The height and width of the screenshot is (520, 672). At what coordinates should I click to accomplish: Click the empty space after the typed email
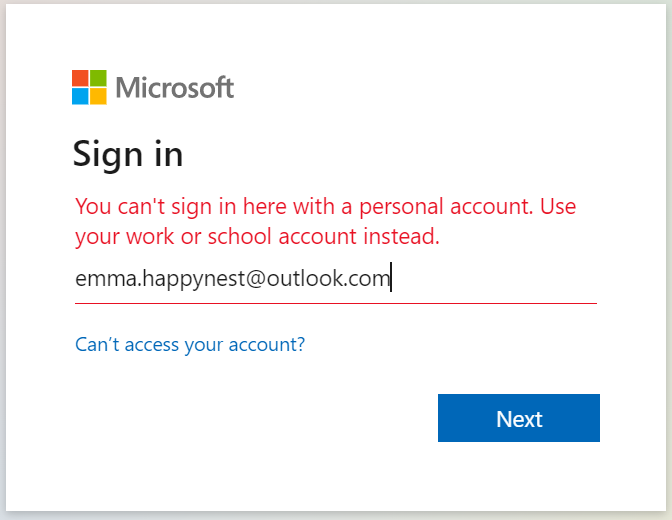[x=493, y=279]
